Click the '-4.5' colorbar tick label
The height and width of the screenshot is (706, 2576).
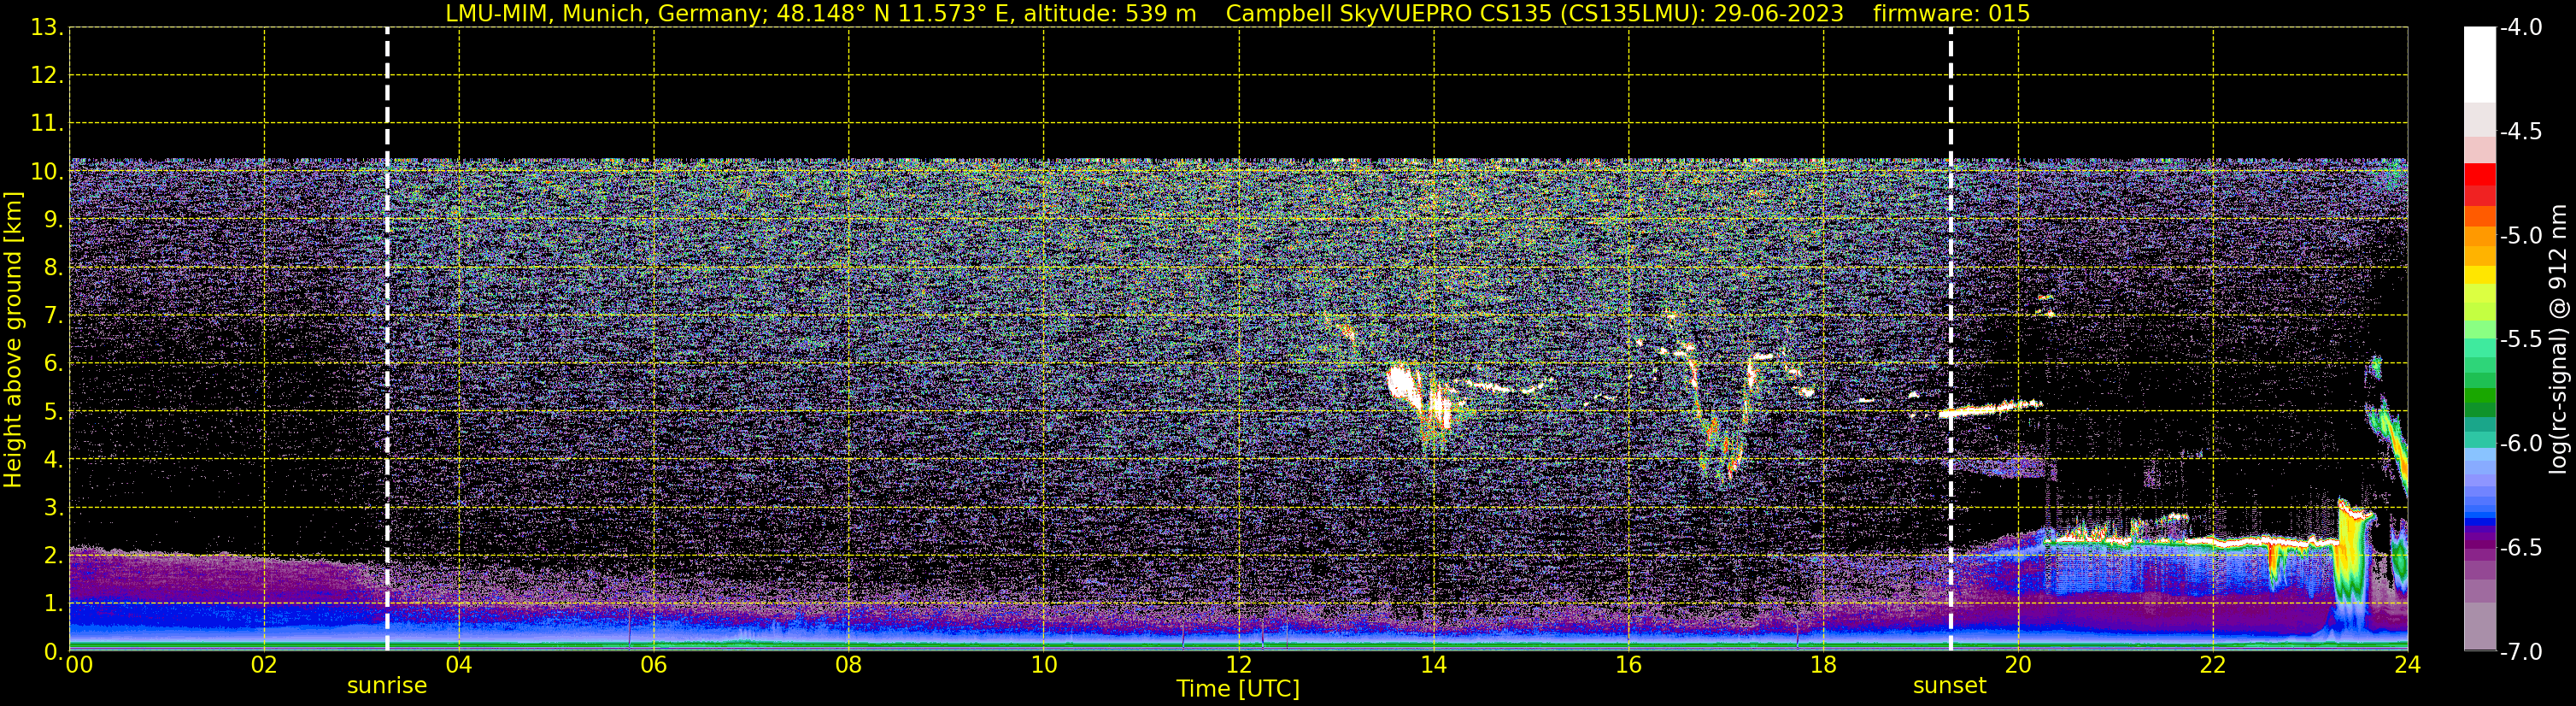(x=2521, y=131)
